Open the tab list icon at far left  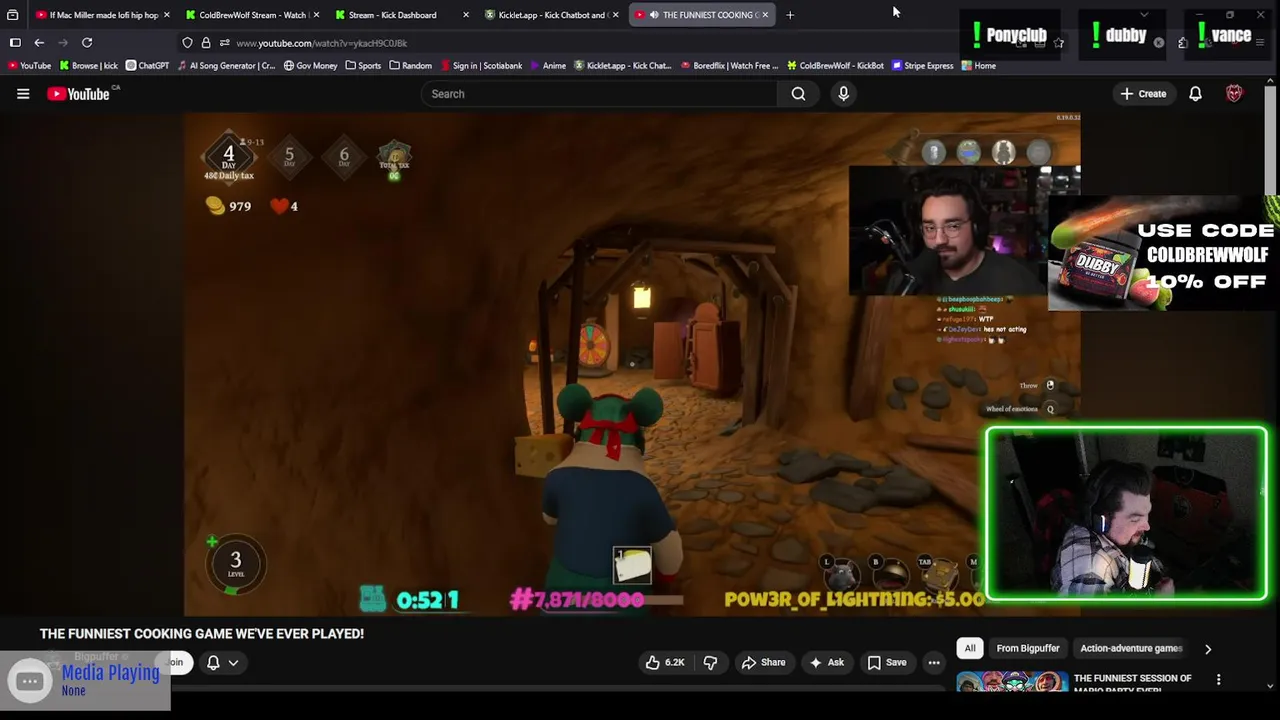[x=12, y=15]
